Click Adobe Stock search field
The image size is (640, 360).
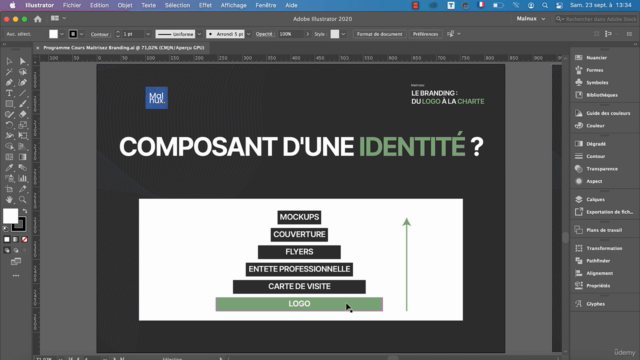596,19
